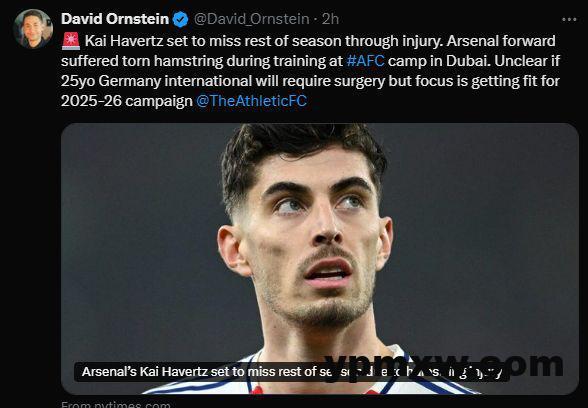The image size is (588, 408).
Task: Open David Ornstein's profile avatar
Action: tap(33, 29)
